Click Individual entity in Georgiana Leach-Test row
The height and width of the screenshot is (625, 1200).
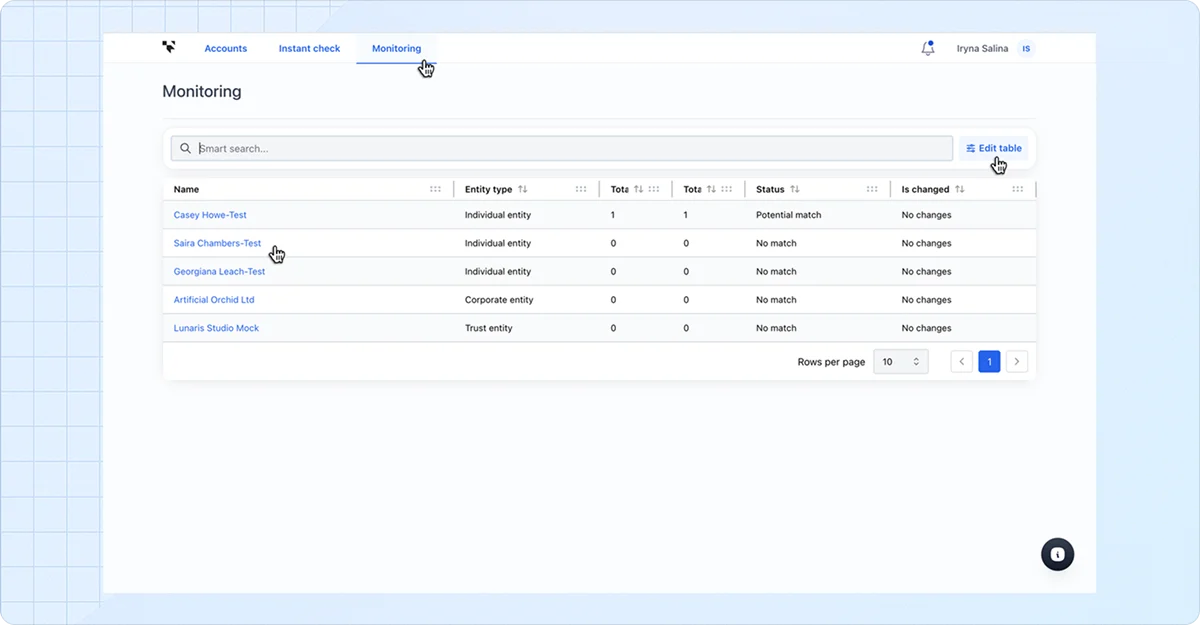click(498, 271)
